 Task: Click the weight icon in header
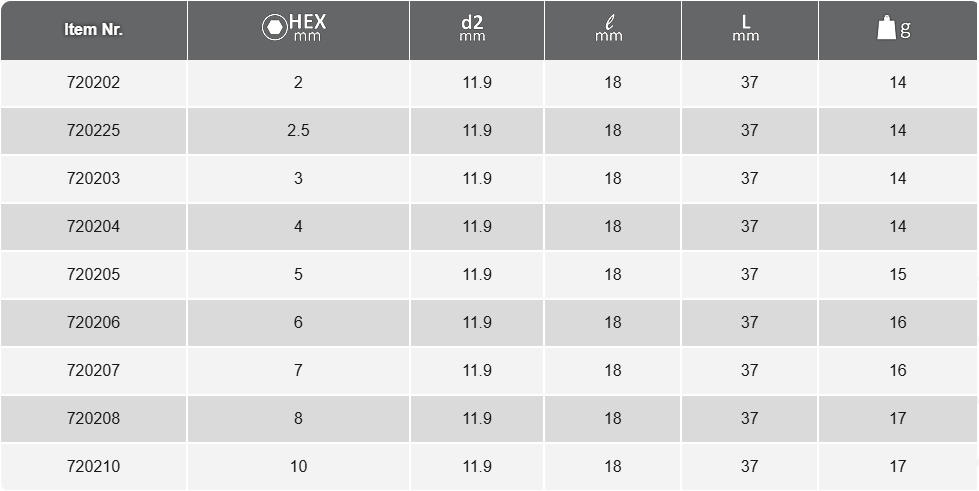tap(886, 29)
